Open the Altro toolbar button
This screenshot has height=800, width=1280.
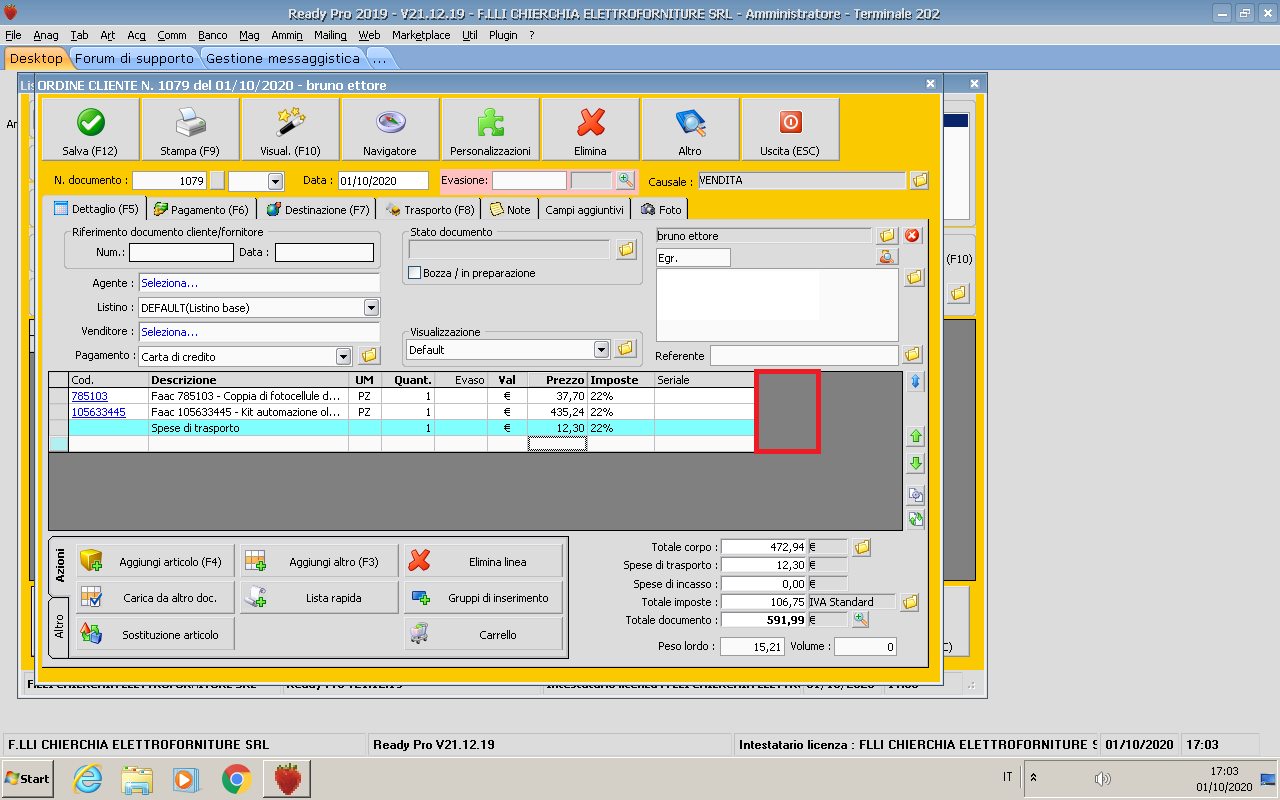690,129
